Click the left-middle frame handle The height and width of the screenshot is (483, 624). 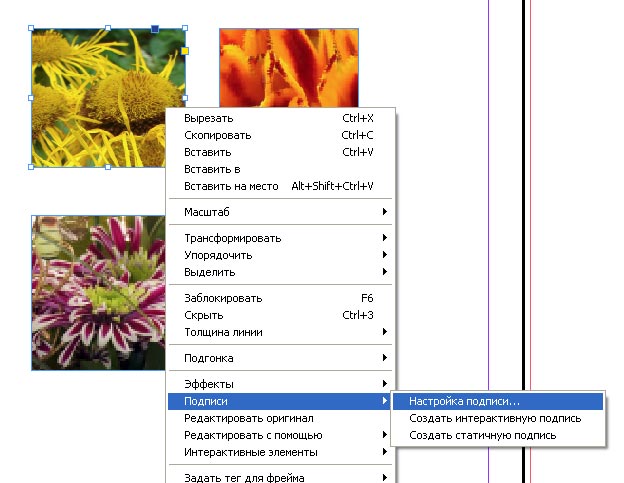[x=31, y=98]
